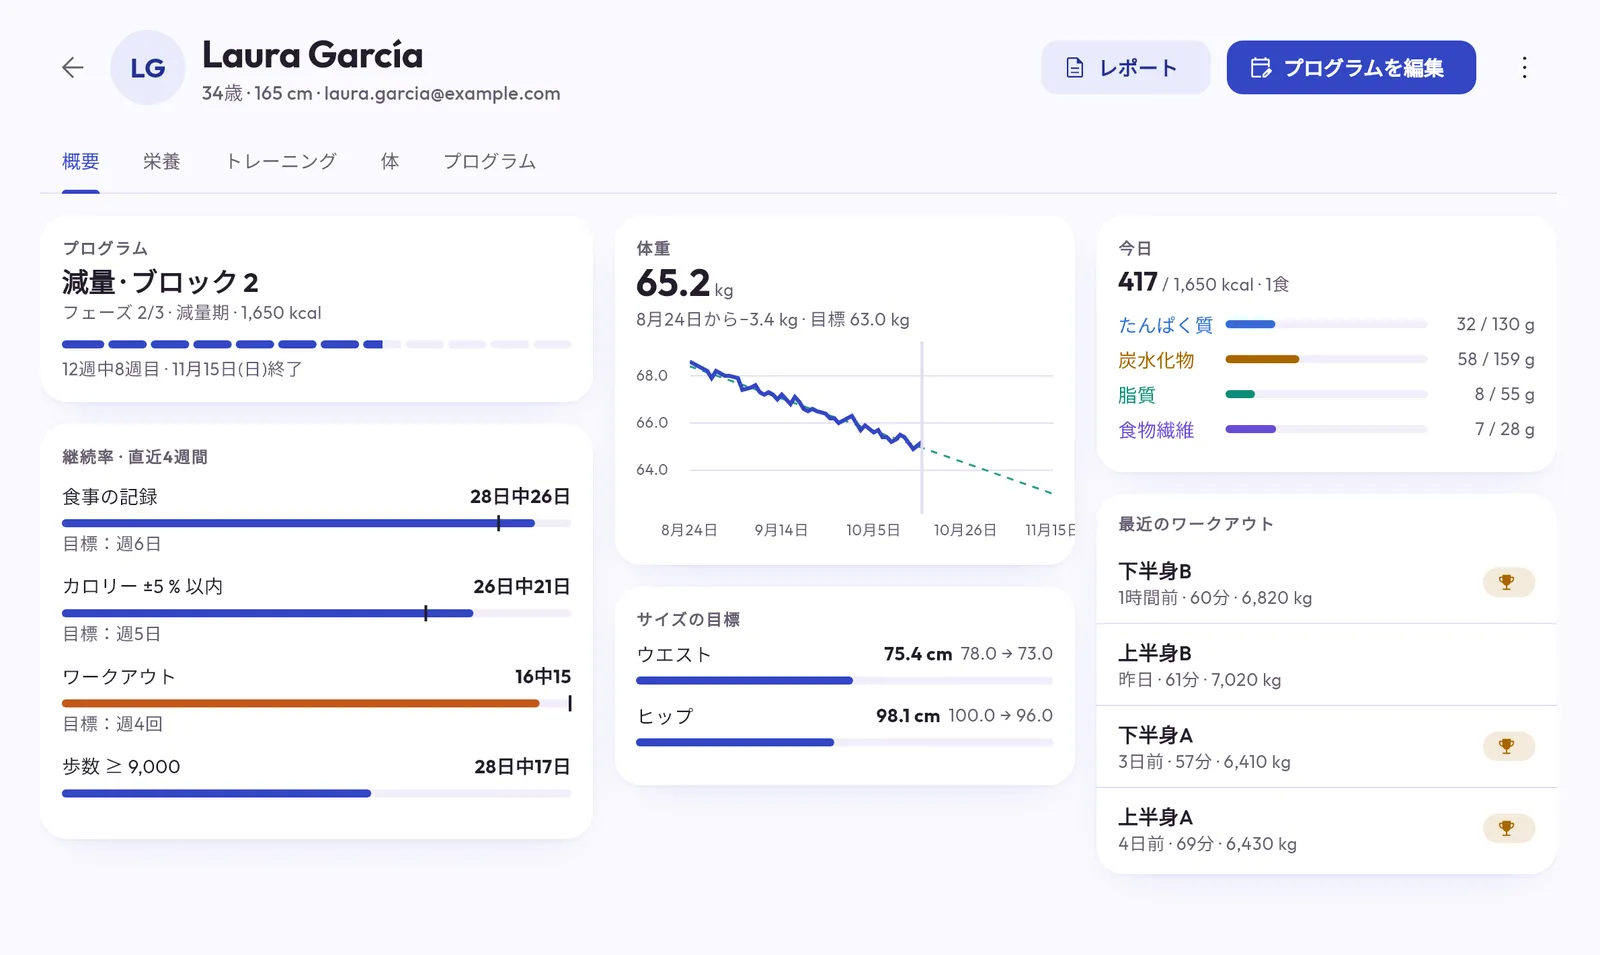Click the 28日中26日 meal log count

(x=520, y=496)
